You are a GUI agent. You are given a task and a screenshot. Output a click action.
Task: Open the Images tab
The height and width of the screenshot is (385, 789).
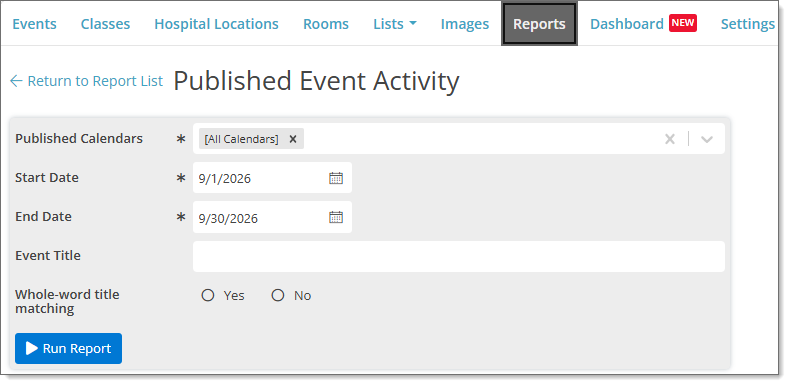(464, 24)
